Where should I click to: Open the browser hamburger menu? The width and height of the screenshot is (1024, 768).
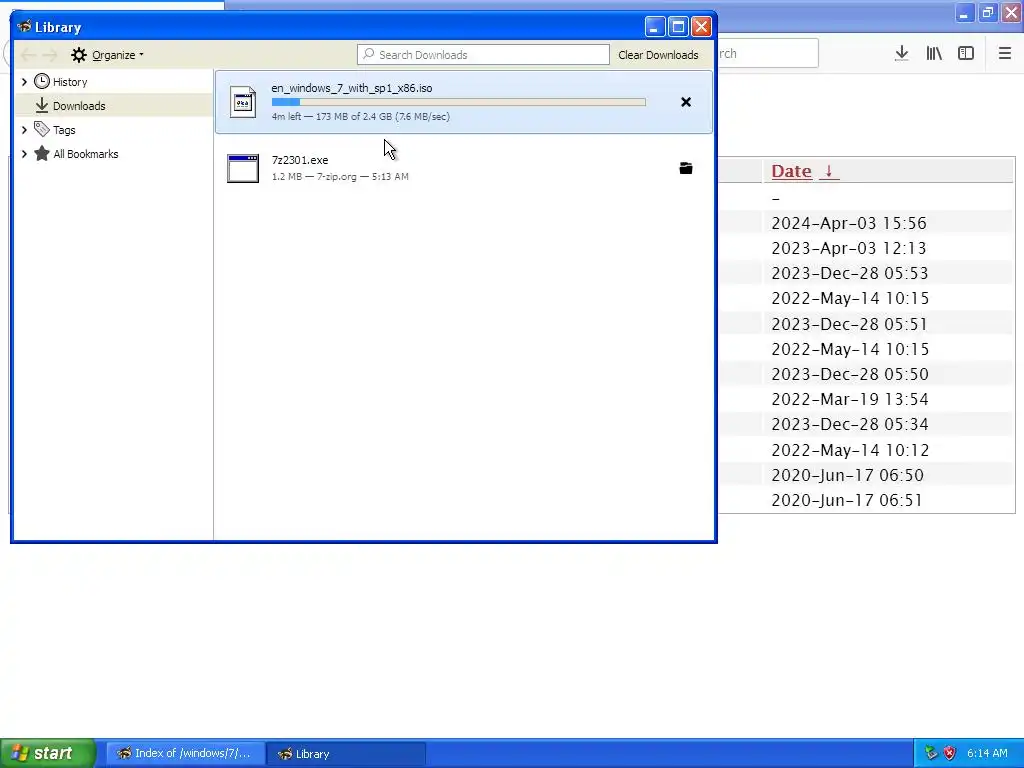click(1004, 54)
